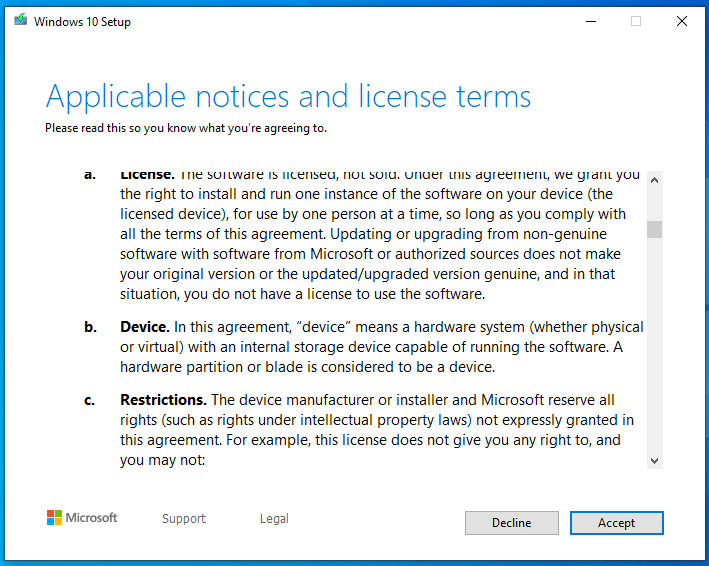Viewport: 709px width, 566px height.
Task: Click the Microsoft logo
Action: tap(82, 518)
